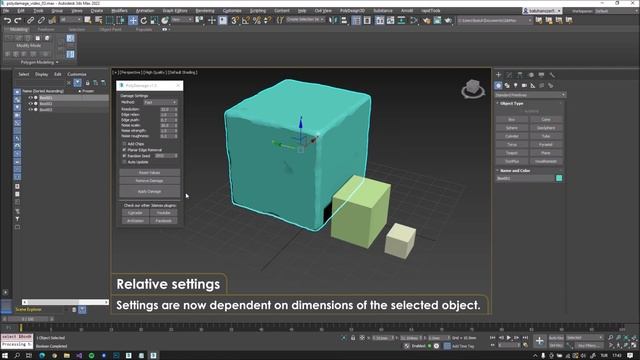
Task: Click the Box primitive button
Action: point(512,120)
